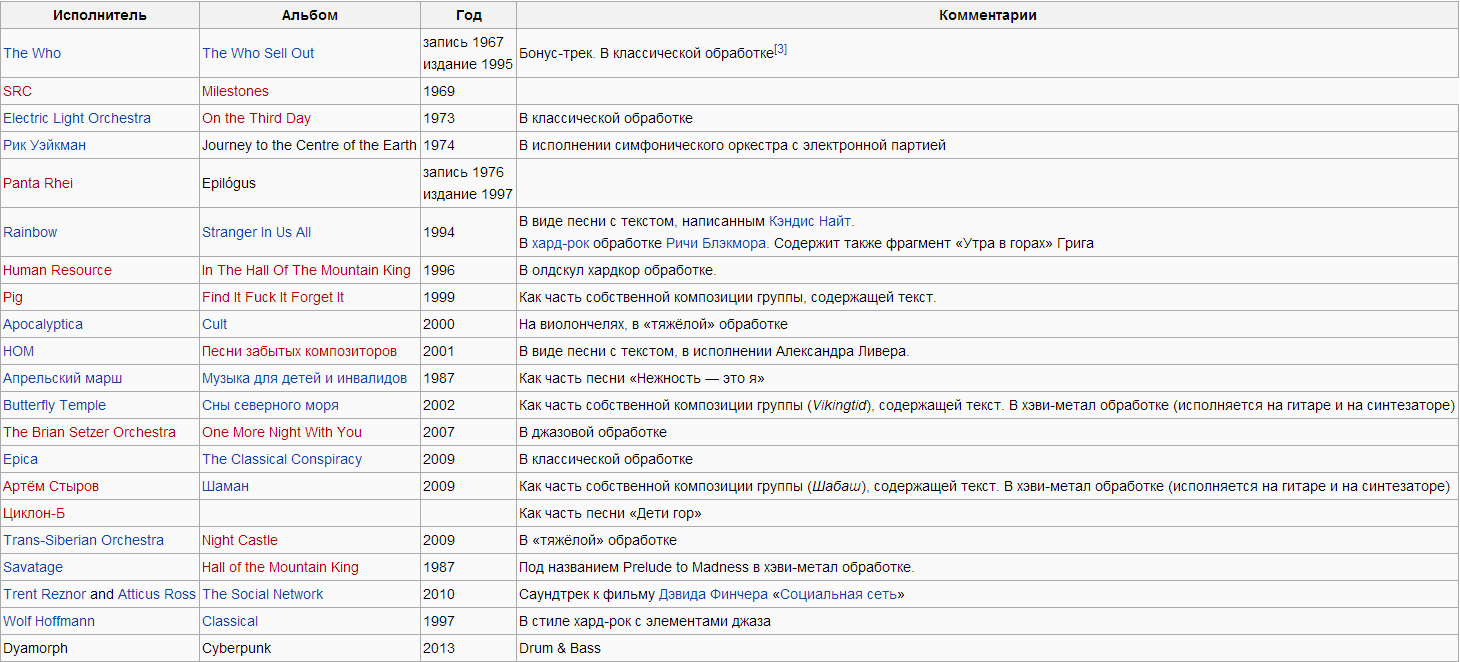
Task: Open The Classical Conspiracy album link
Action: (x=282, y=459)
